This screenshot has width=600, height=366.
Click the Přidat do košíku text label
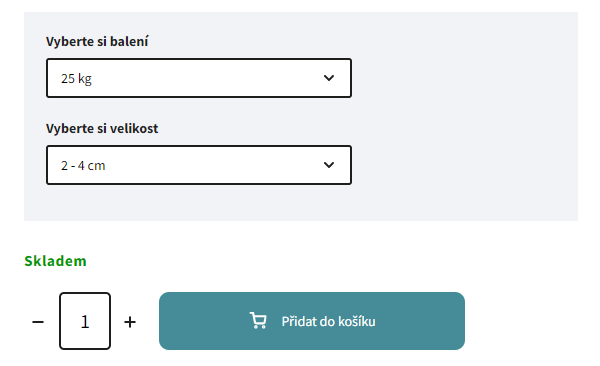[328, 322]
